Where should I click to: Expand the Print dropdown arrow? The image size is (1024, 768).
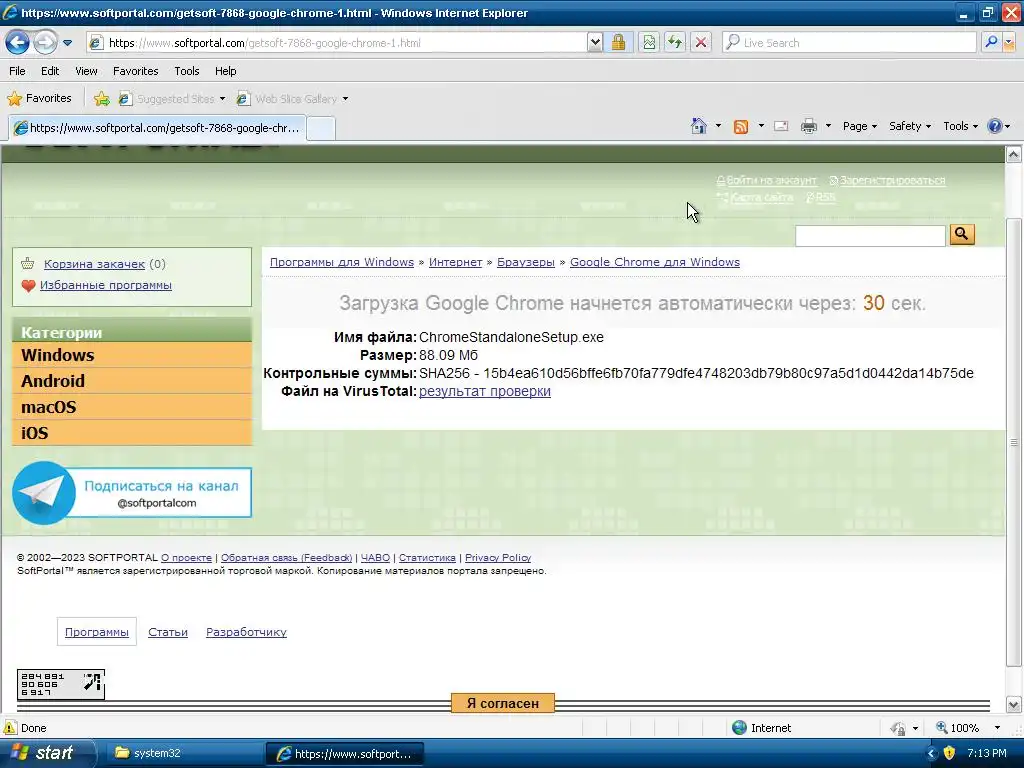(828, 126)
